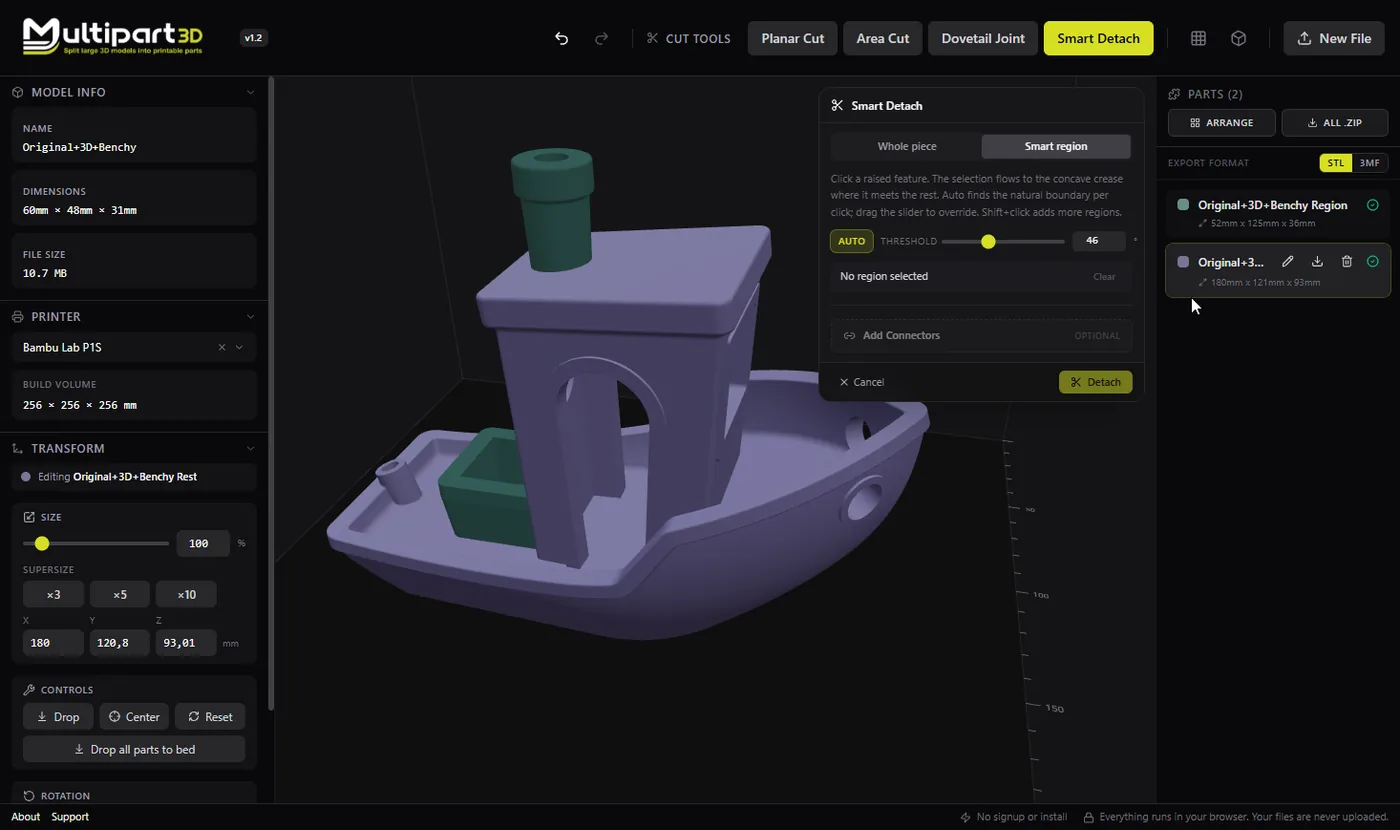Click the scissors icon in Smart Detach header

pyautogui.click(x=838, y=105)
